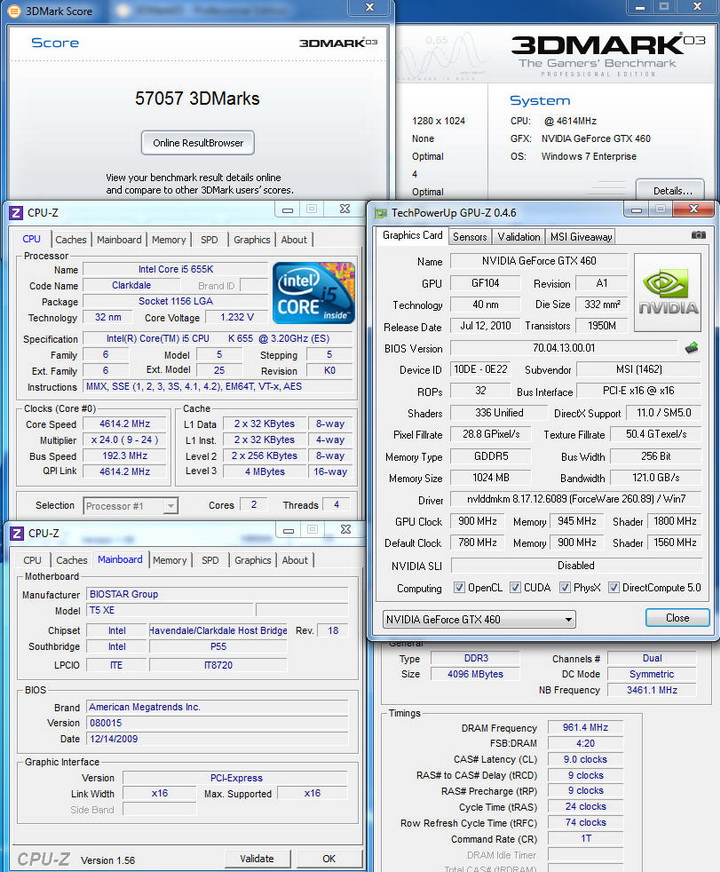Image resolution: width=720 pixels, height=872 pixels.
Task: Click the Manufacturer BIOSTAR Group field
Action: coord(217,594)
